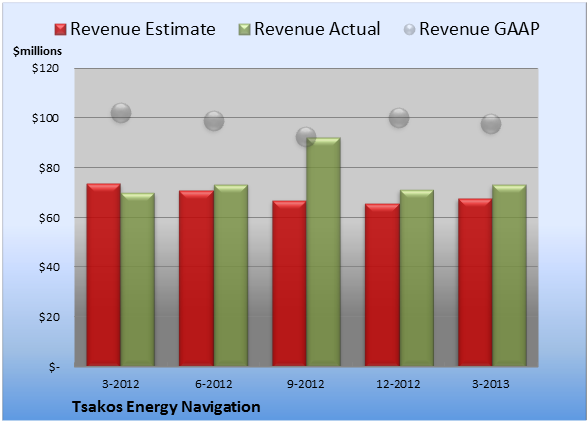Select the red estimate bar for 3-2013
Viewport: 588px width, 422px height.
[x=475, y=282]
